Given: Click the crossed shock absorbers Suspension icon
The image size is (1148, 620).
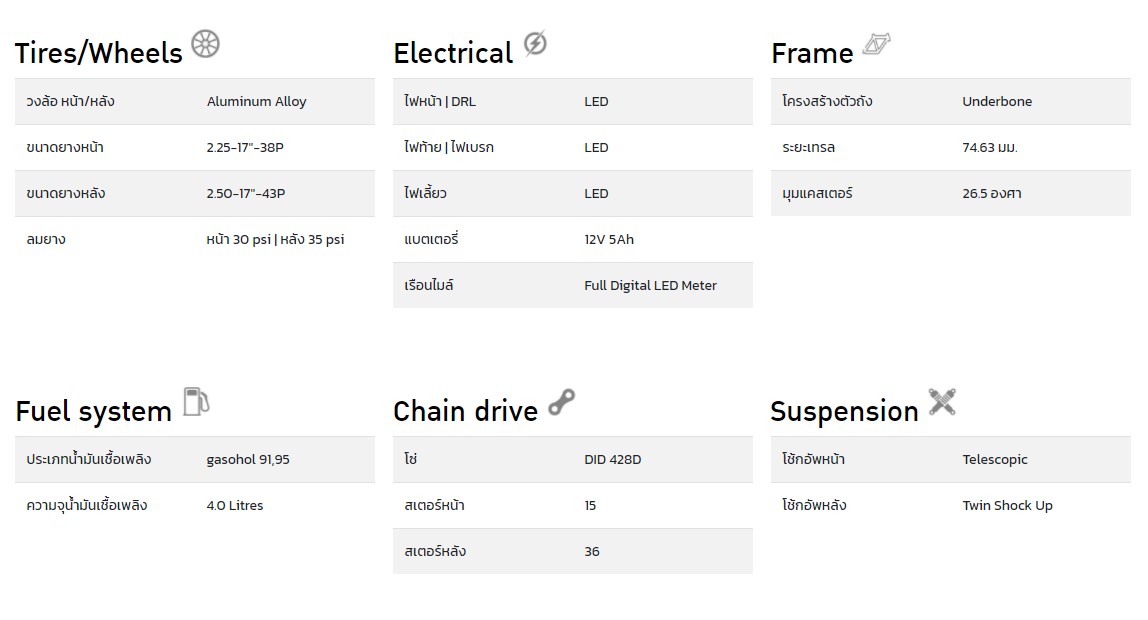Looking at the screenshot, I should [942, 402].
